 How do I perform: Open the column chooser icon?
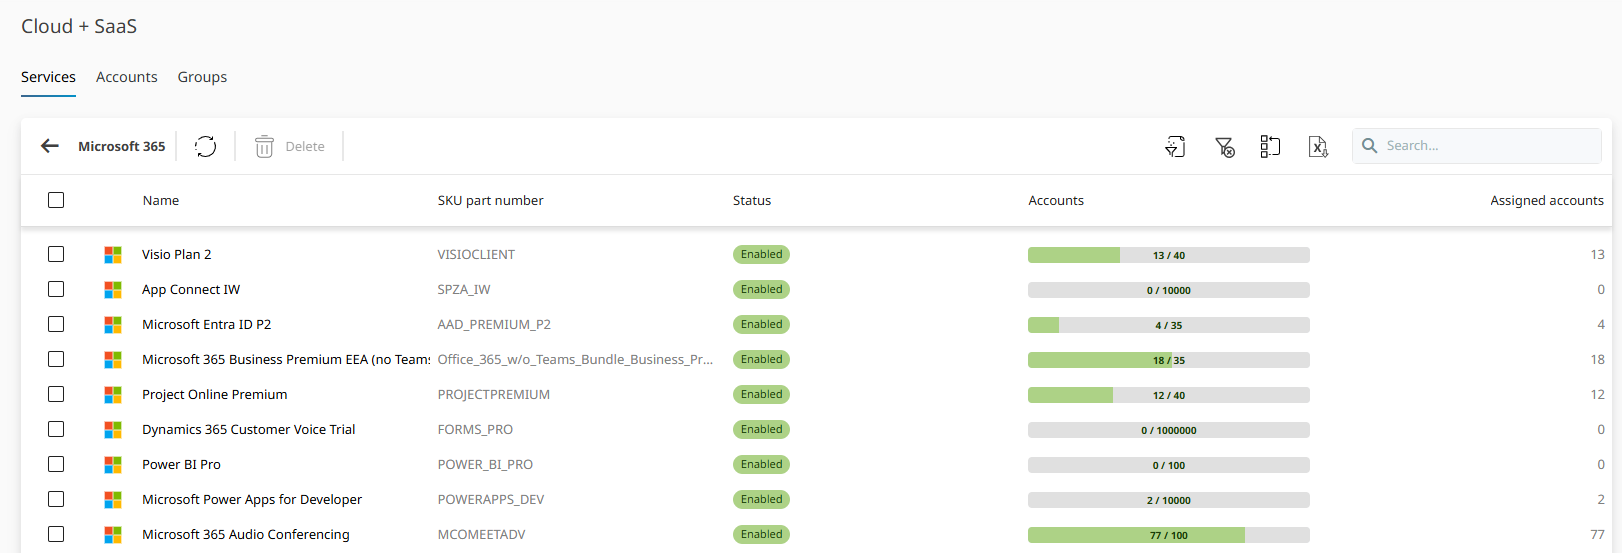[x=1270, y=146]
